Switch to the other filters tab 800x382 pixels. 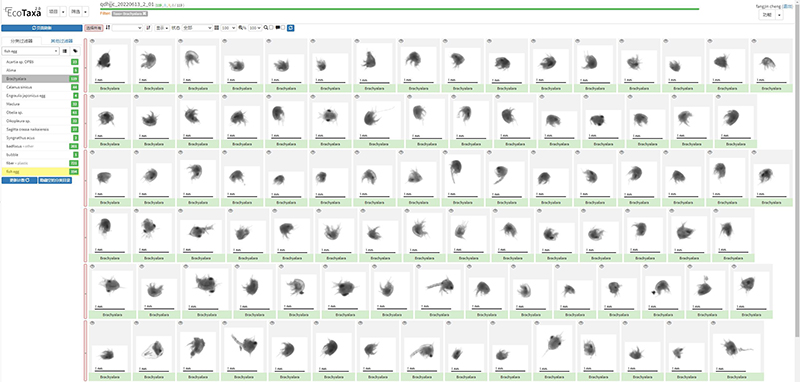(61, 40)
